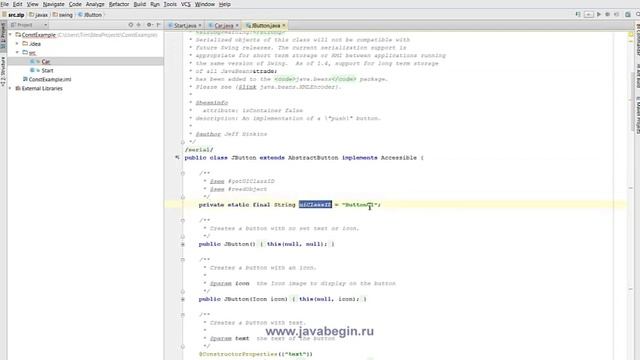Screen dimensions: 640x360
Task: Open the File menu
Action: [5, 4]
